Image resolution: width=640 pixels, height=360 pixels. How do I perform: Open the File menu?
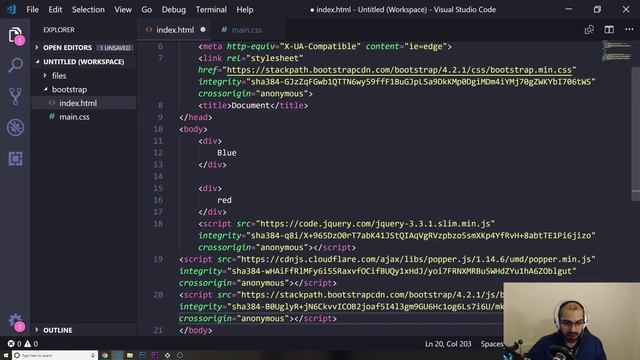(32, 9)
